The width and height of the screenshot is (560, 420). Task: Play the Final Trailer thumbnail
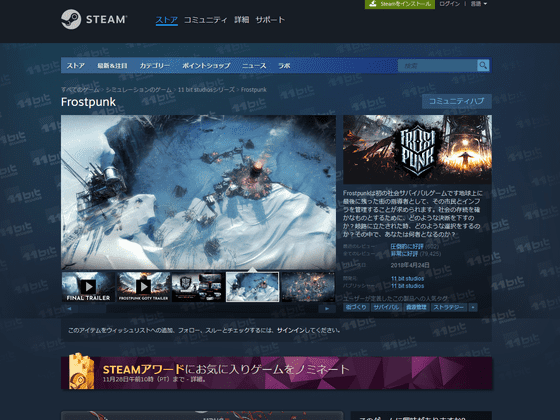(88, 287)
